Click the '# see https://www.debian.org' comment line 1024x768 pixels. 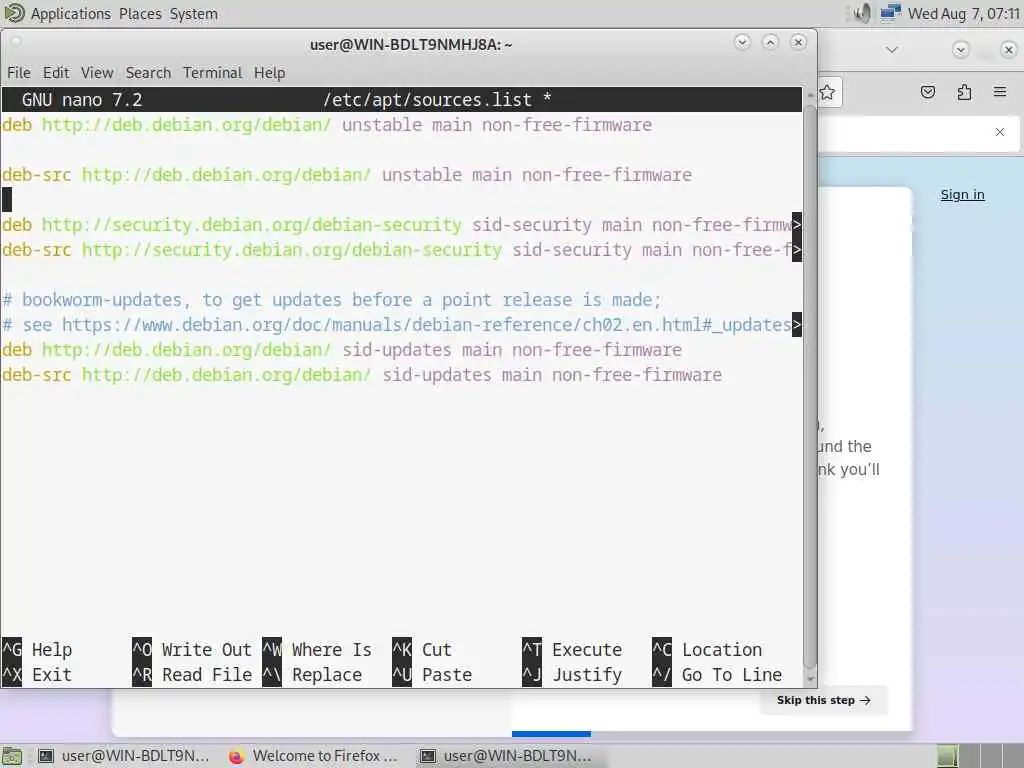coord(397,325)
